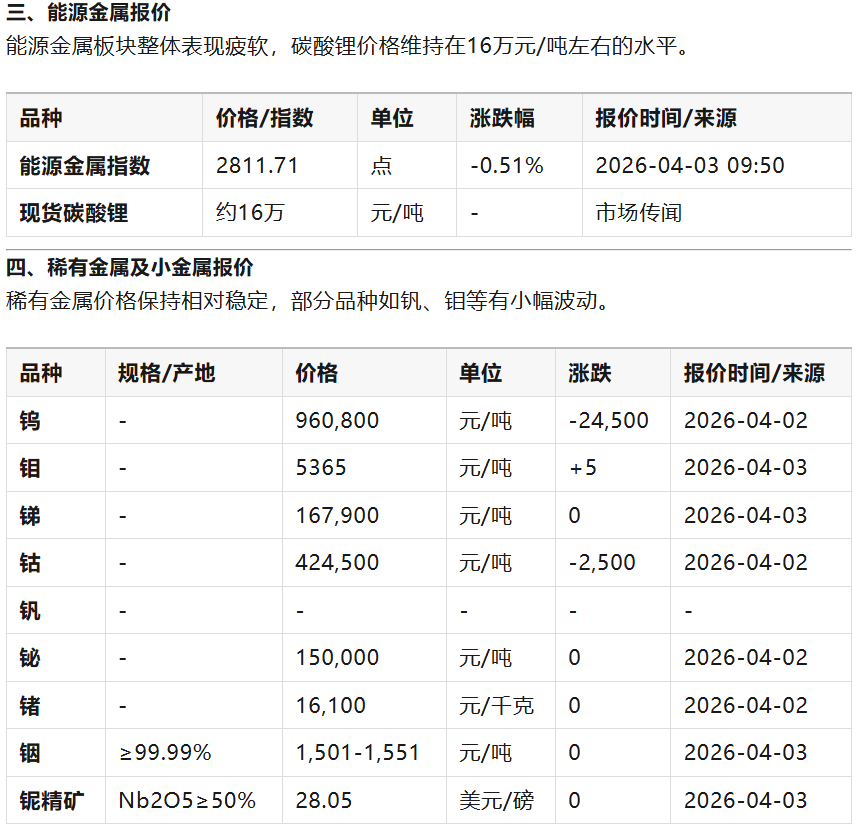Viewport: 859px width, 830px height.
Task: Click the 铋 price value 150,000
Action: tap(337, 658)
